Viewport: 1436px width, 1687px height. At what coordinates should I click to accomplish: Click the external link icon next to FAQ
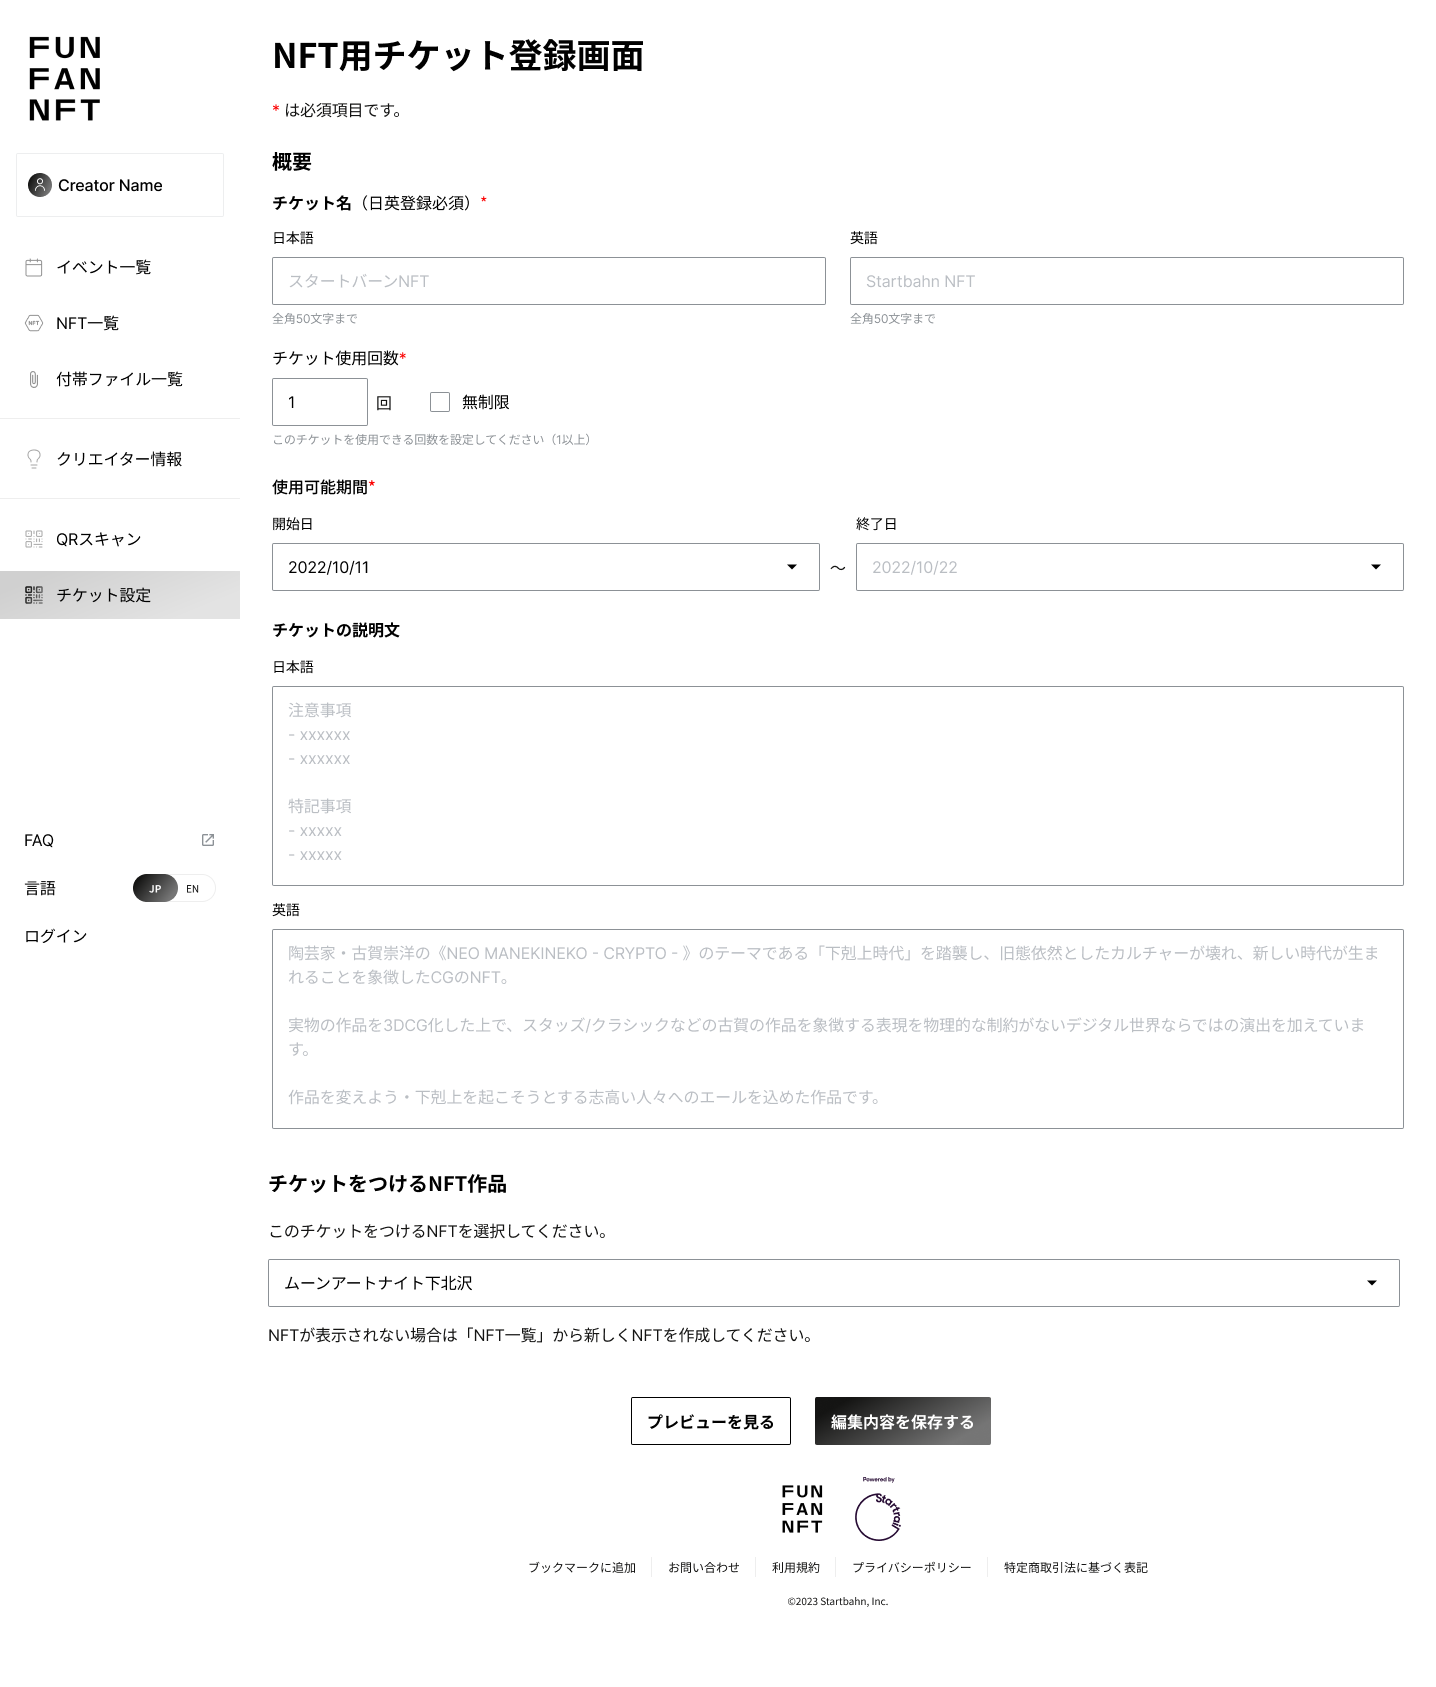pyautogui.click(x=208, y=840)
